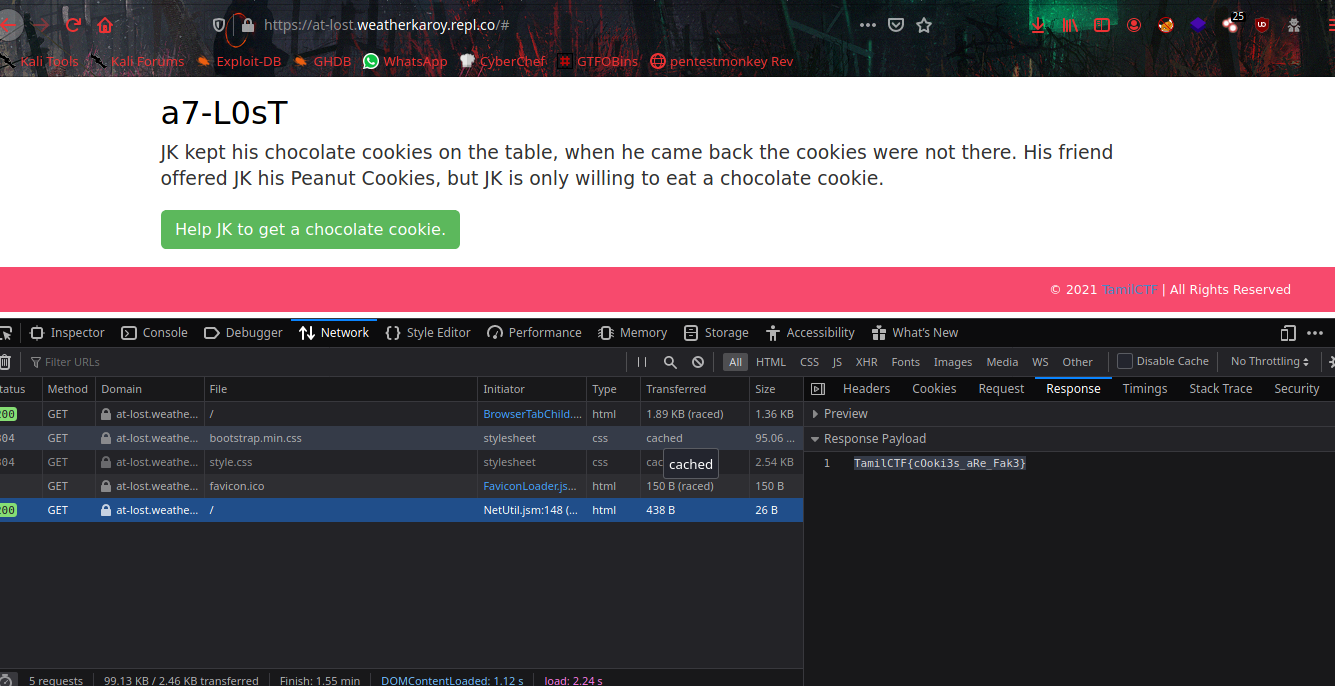The height and width of the screenshot is (686, 1335).
Task: Open the request blocking panel icon
Action: 698,362
